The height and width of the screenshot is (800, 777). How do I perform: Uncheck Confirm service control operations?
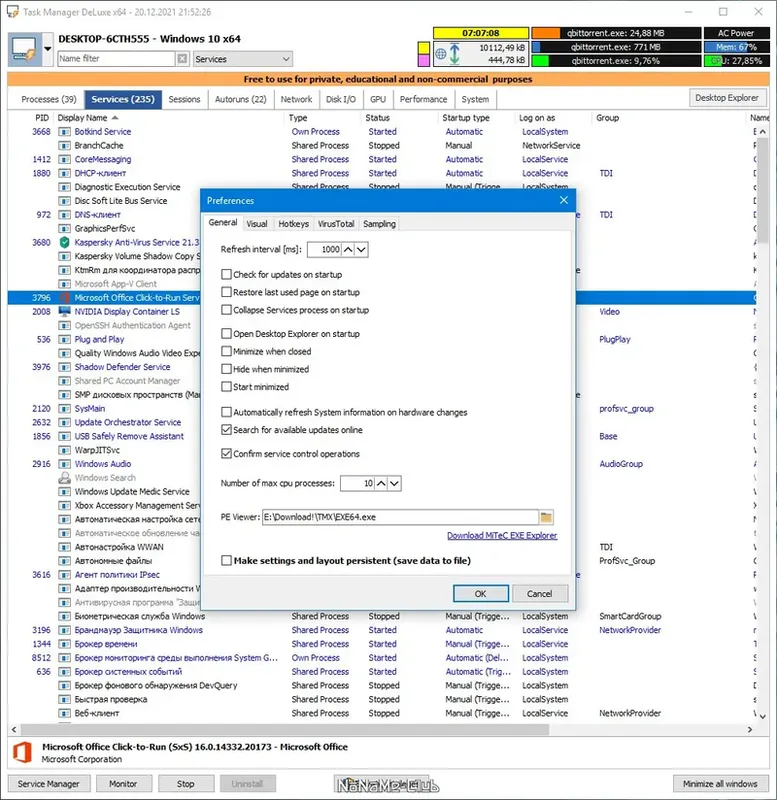click(227, 454)
